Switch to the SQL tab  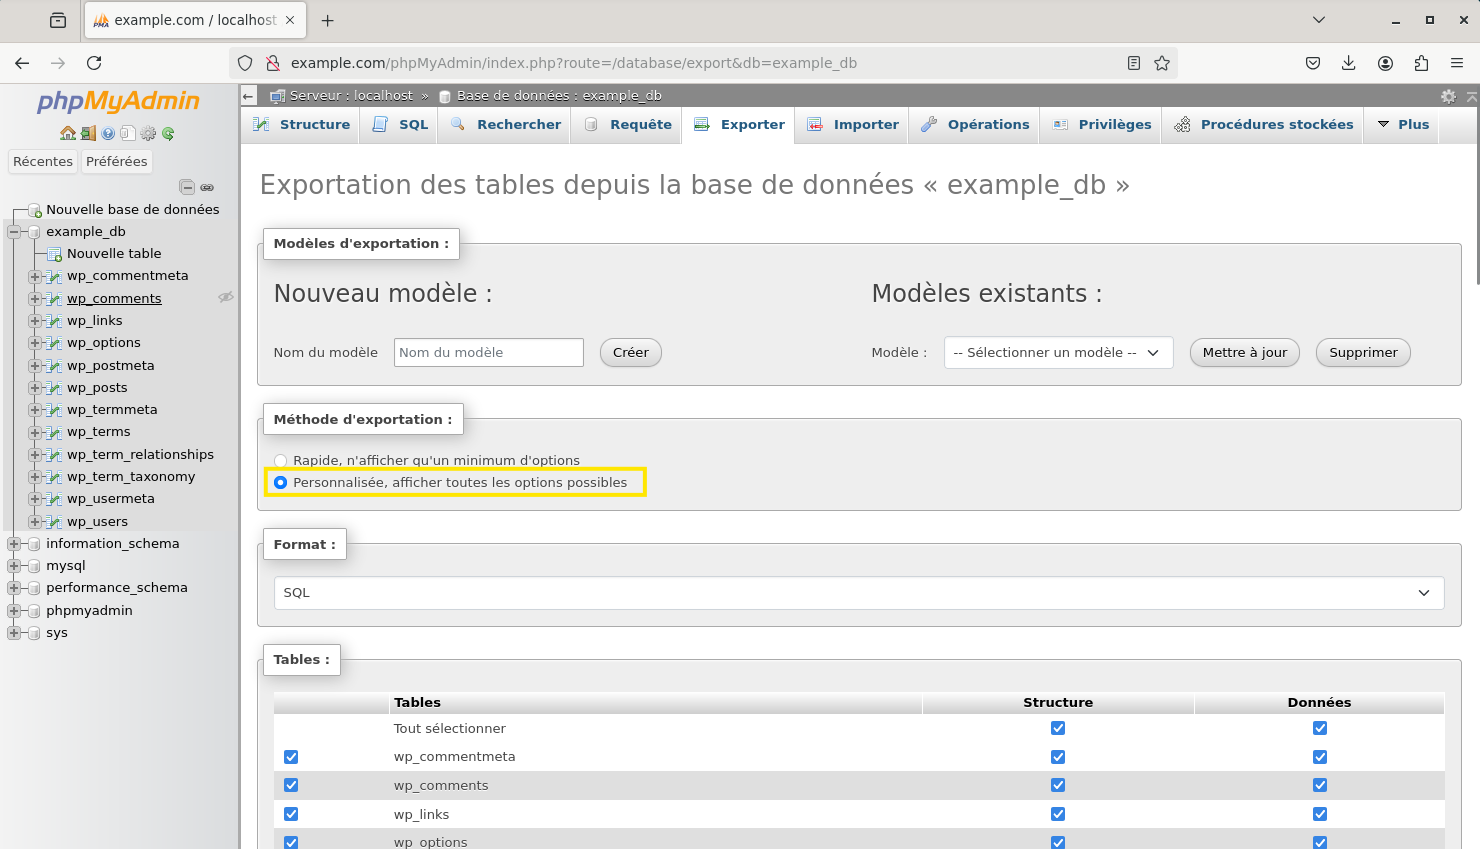(400, 125)
